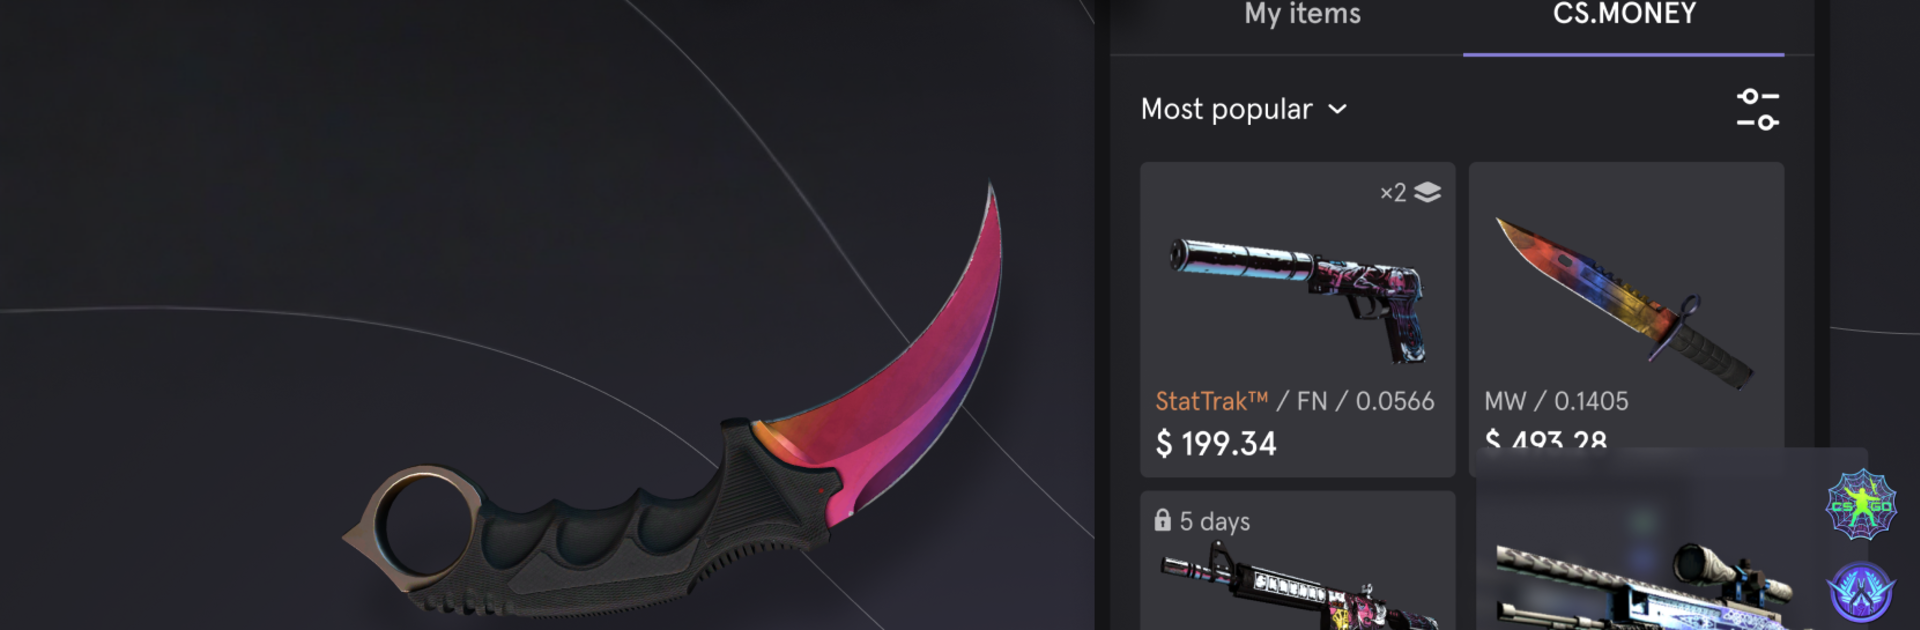Open the 5 days locked rifle card
The height and width of the screenshot is (630, 1920).
click(1297, 560)
